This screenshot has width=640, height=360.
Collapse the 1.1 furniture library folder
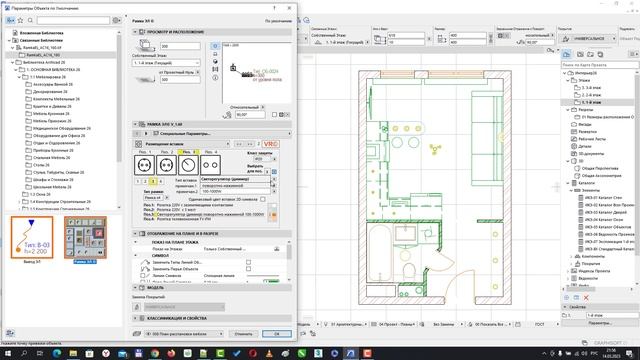[19, 77]
